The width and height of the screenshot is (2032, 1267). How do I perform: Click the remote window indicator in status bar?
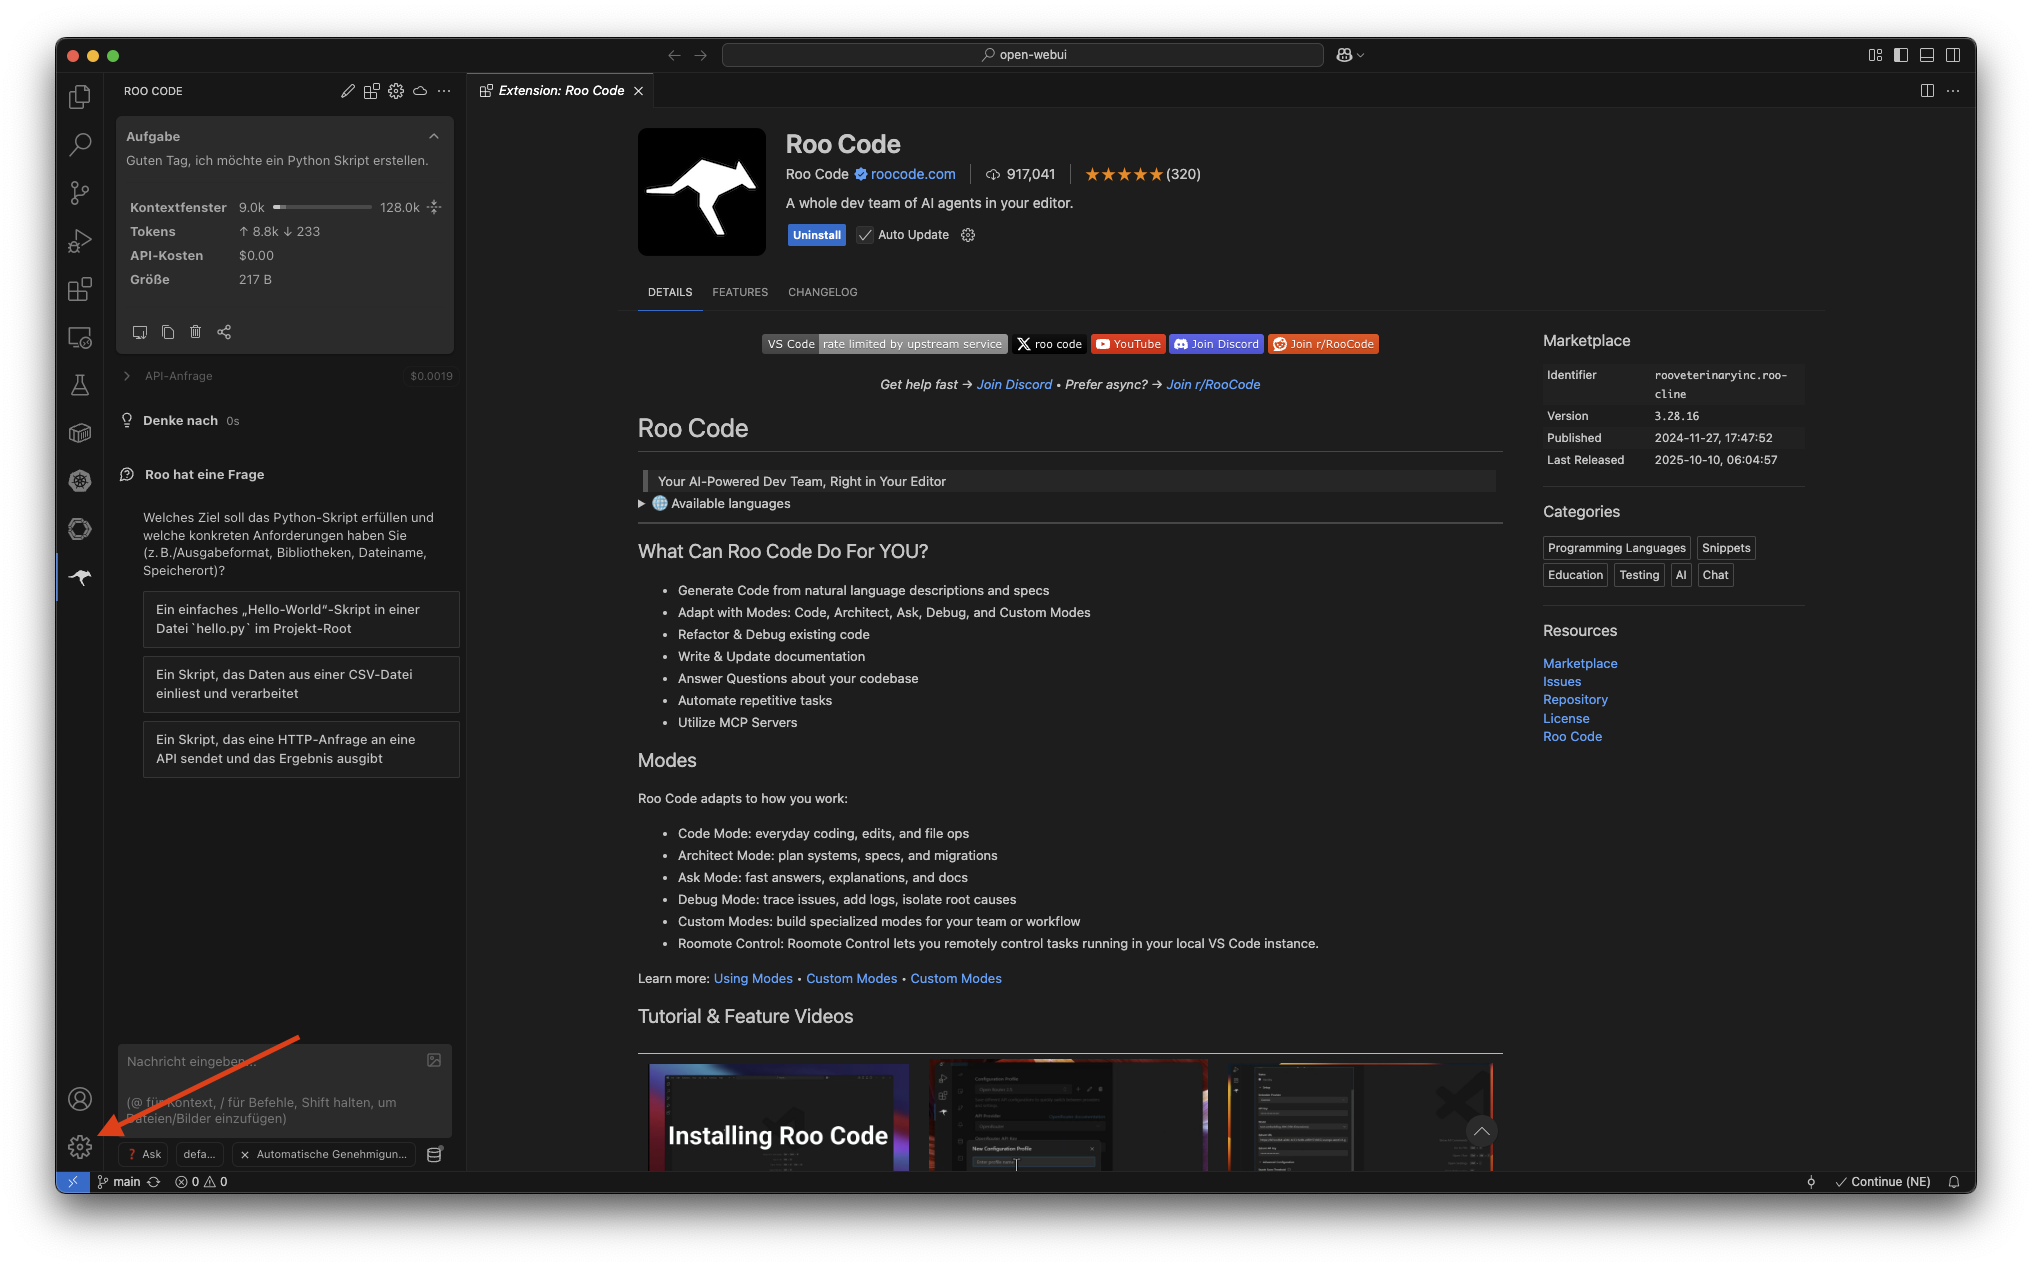[x=73, y=1182]
